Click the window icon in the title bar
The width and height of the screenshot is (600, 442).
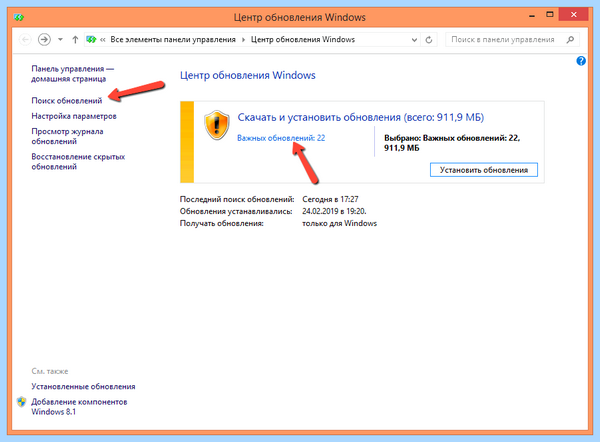click(x=19, y=17)
